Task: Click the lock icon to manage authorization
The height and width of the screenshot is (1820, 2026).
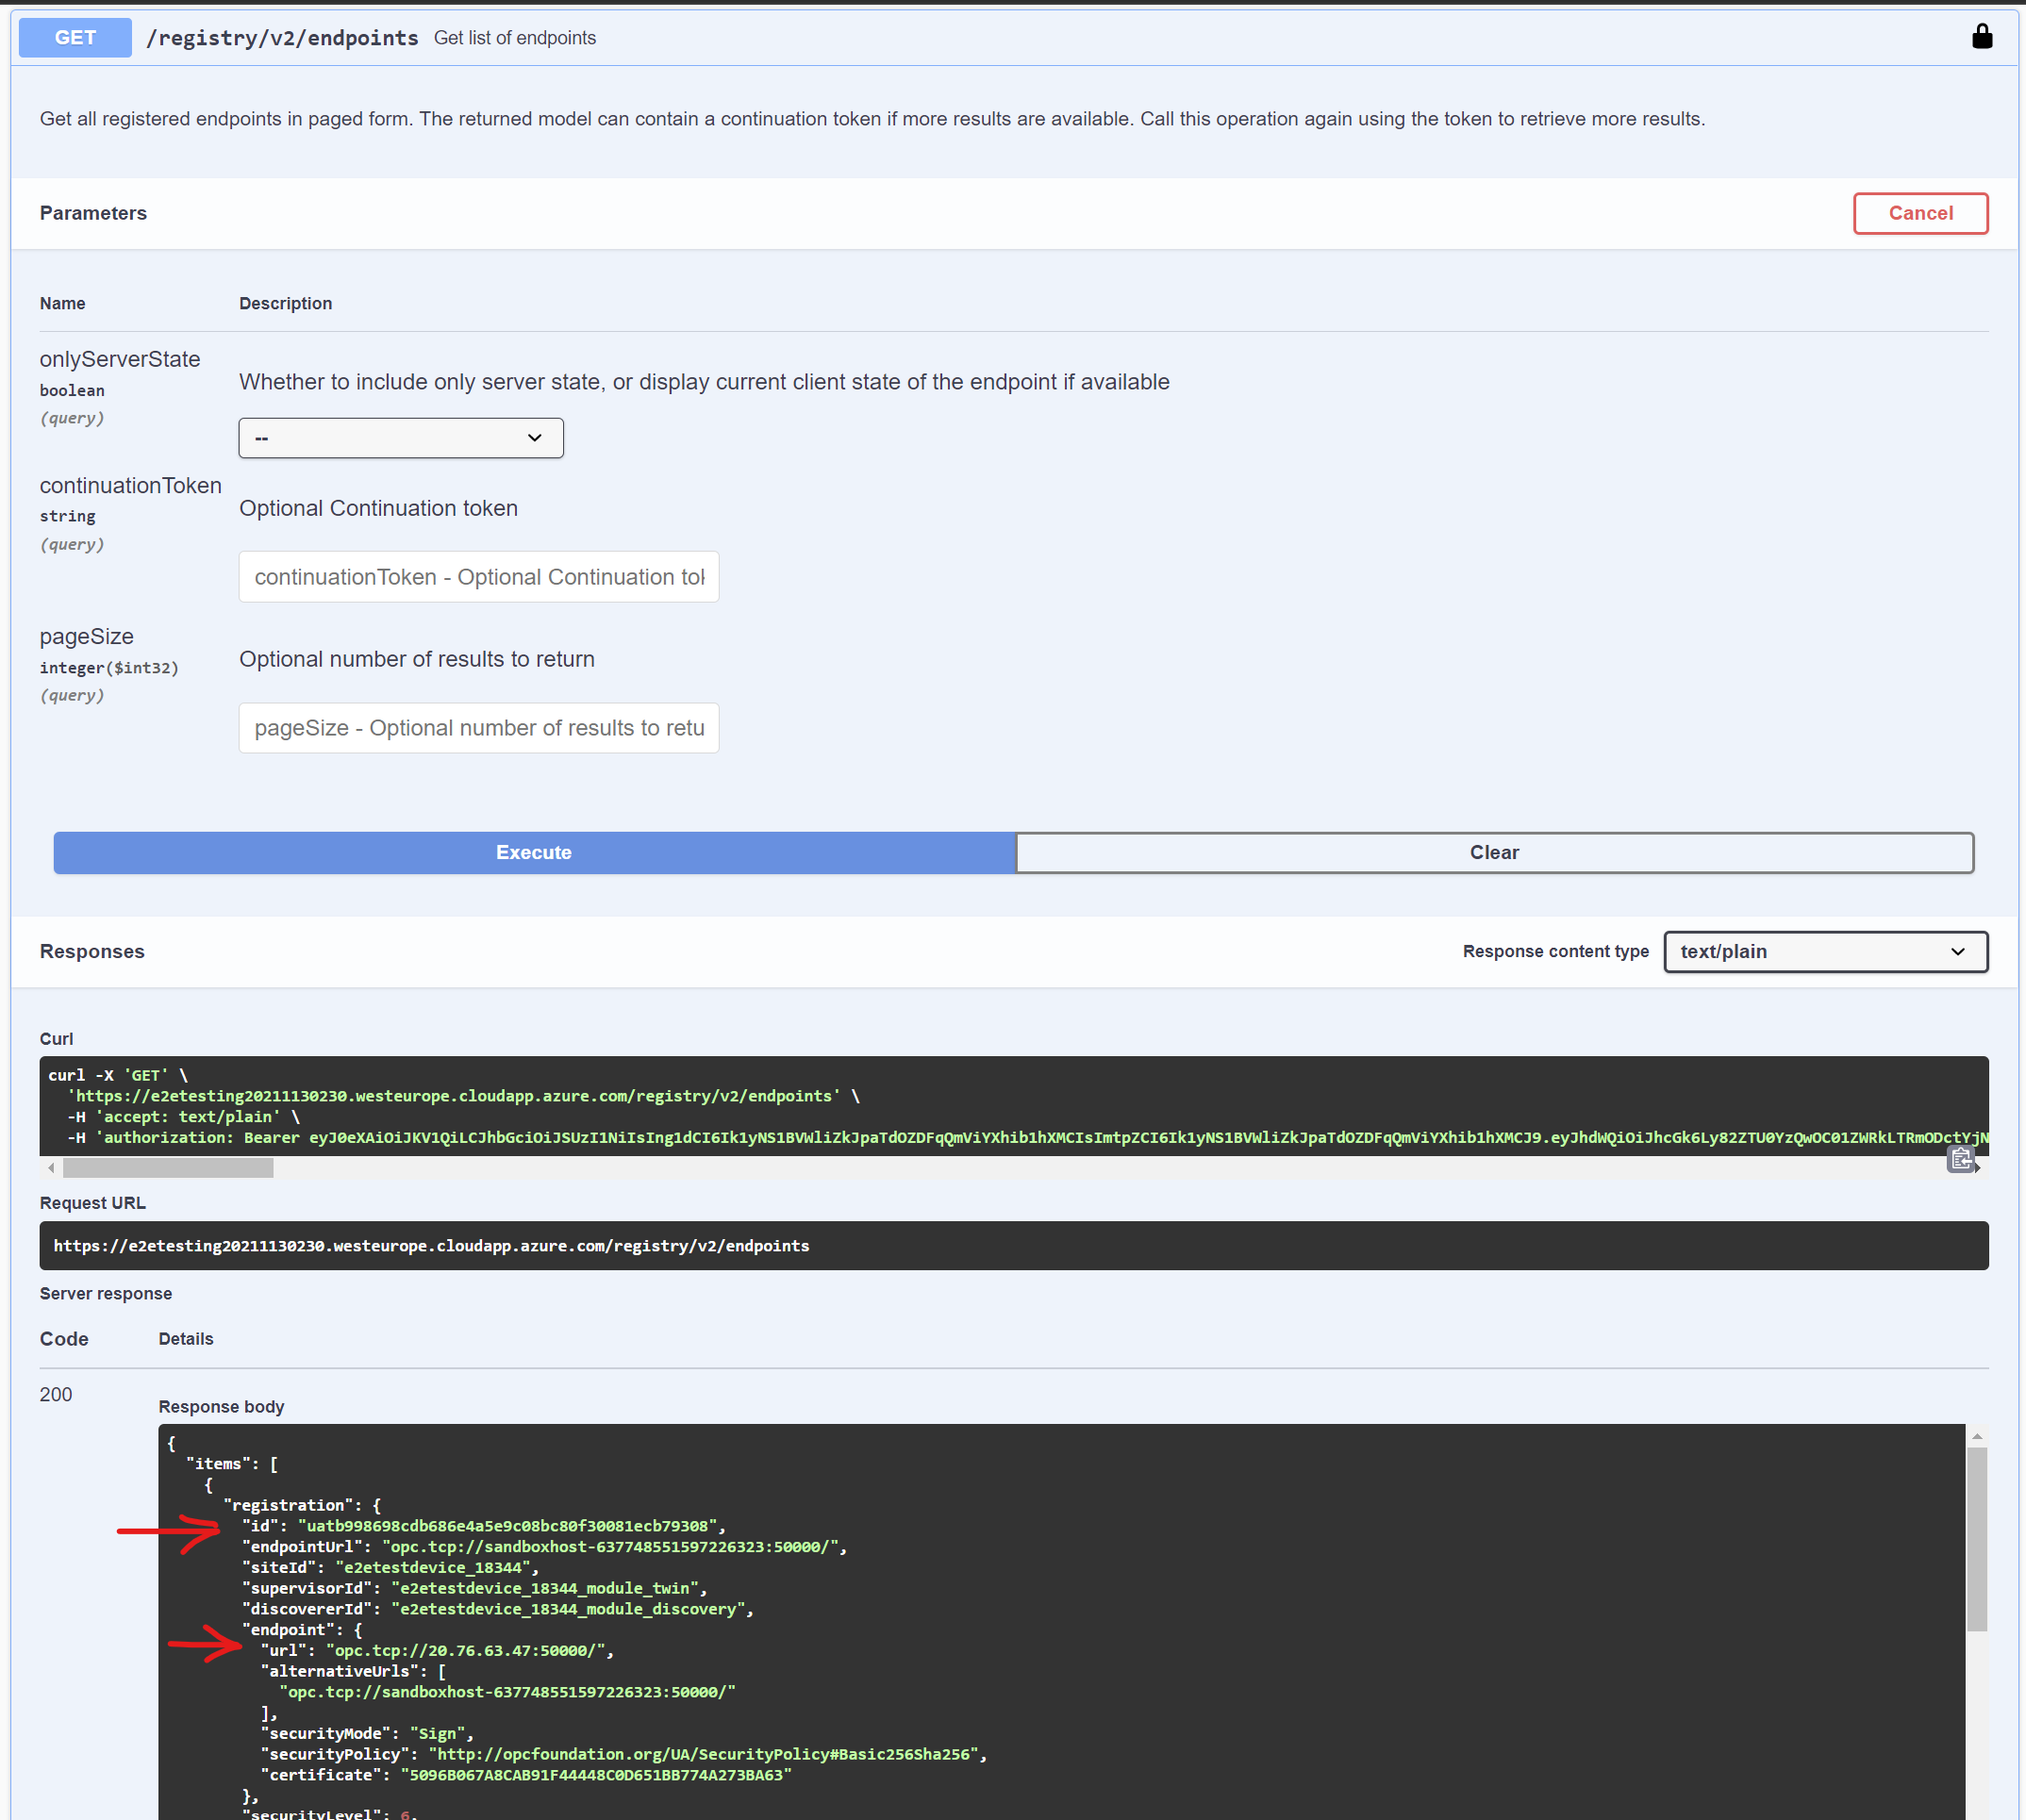Action: (x=1983, y=37)
